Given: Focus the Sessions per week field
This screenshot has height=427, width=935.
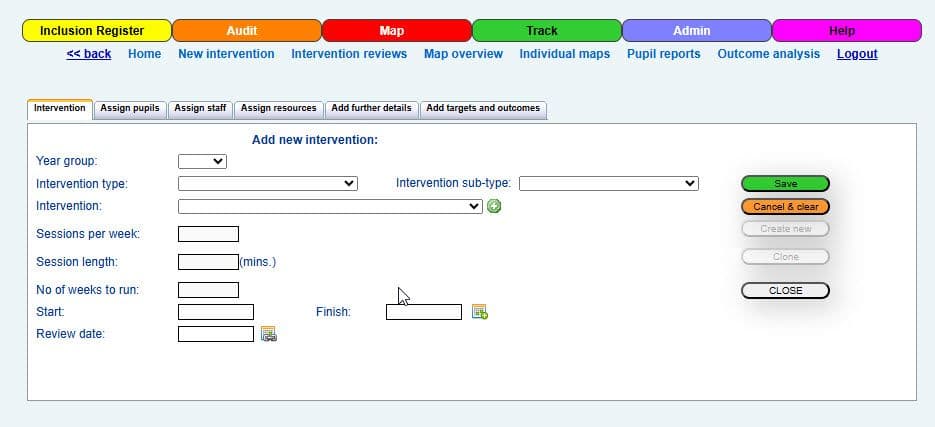Looking at the screenshot, I should click(208, 234).
